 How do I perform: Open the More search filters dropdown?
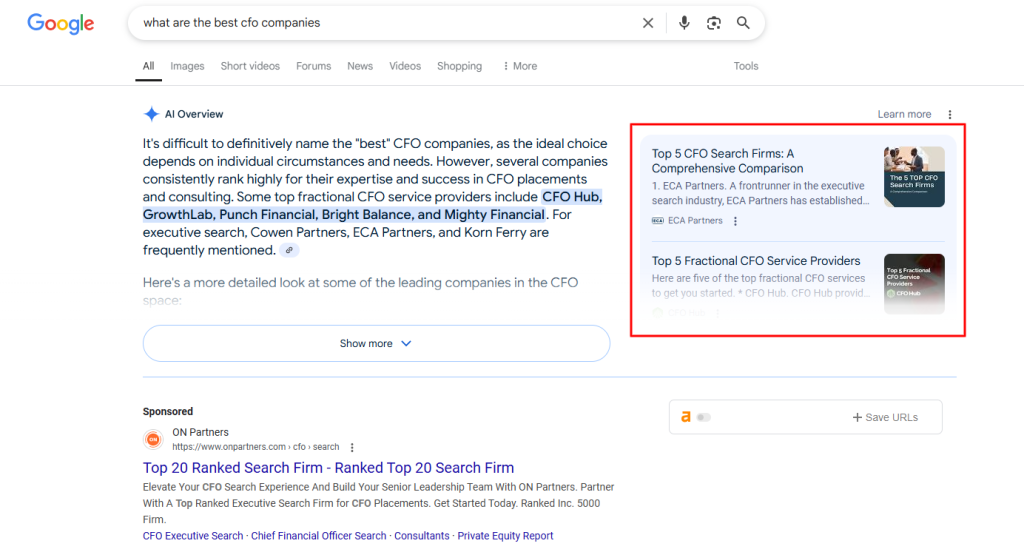tap(520, 66)
